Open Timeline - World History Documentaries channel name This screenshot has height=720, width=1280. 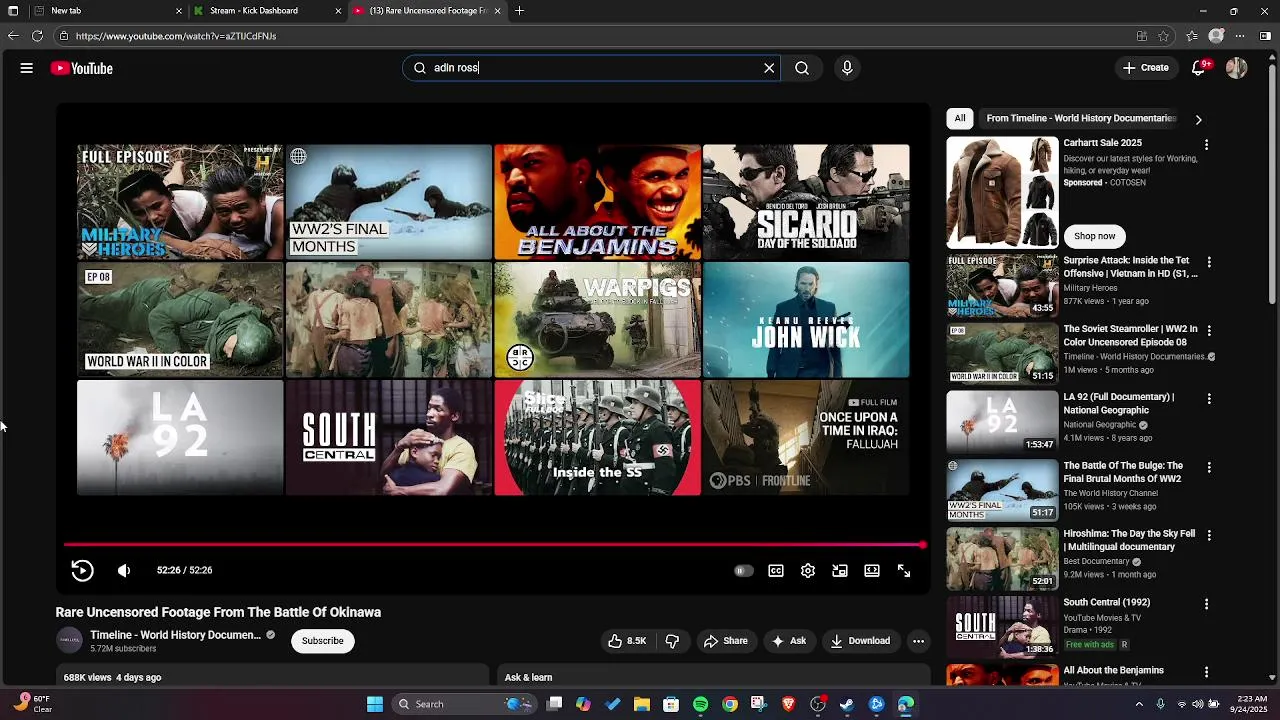175,635
